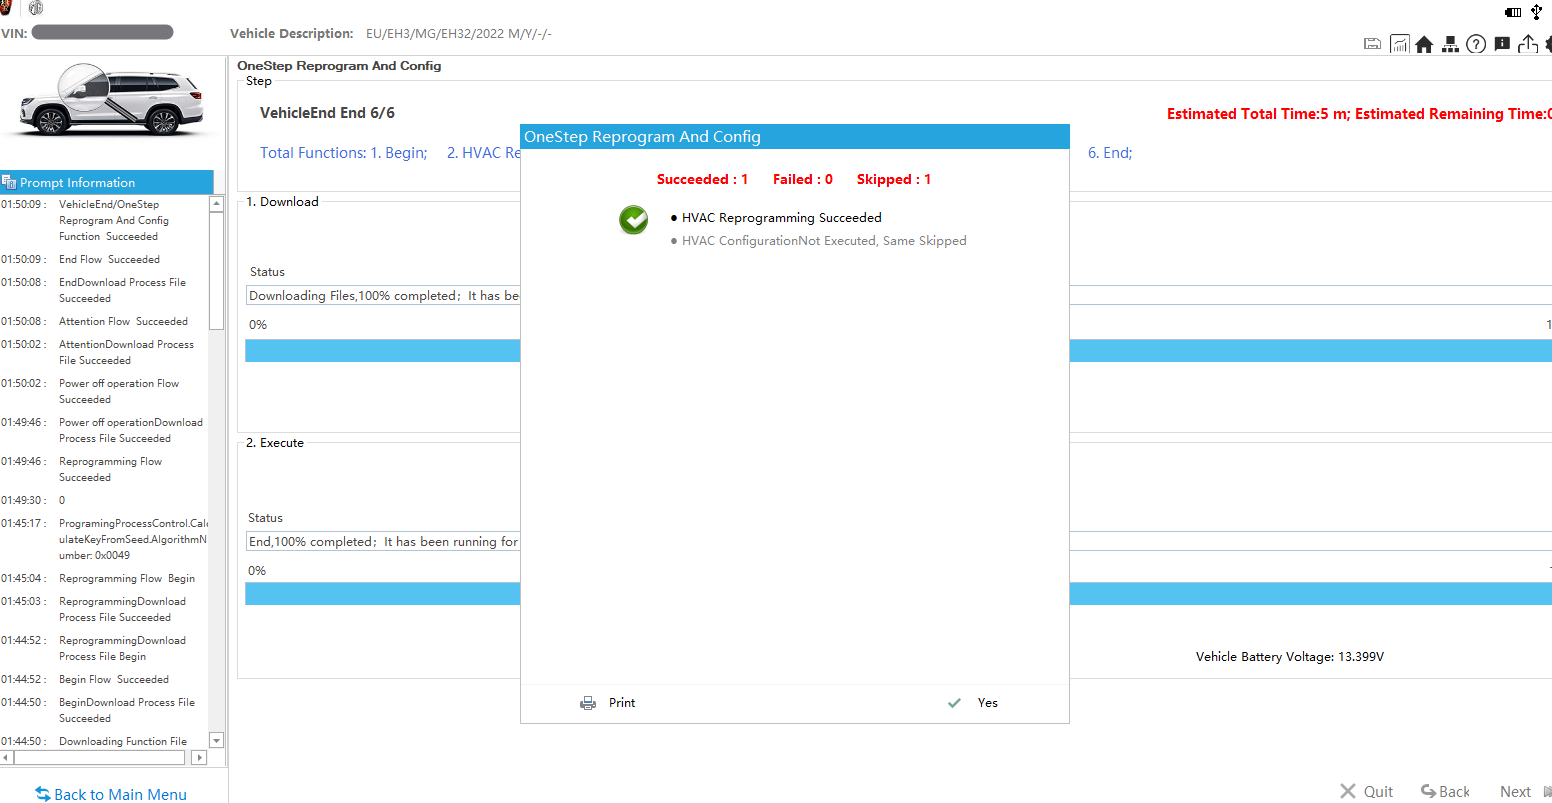Click the battery status icon

pyautogui.click(x=1513, y=12)
